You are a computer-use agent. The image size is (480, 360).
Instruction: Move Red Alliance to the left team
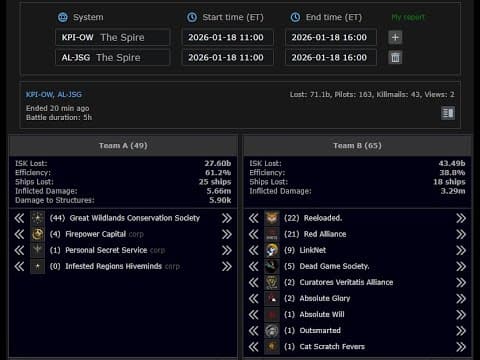click(254, 234)
